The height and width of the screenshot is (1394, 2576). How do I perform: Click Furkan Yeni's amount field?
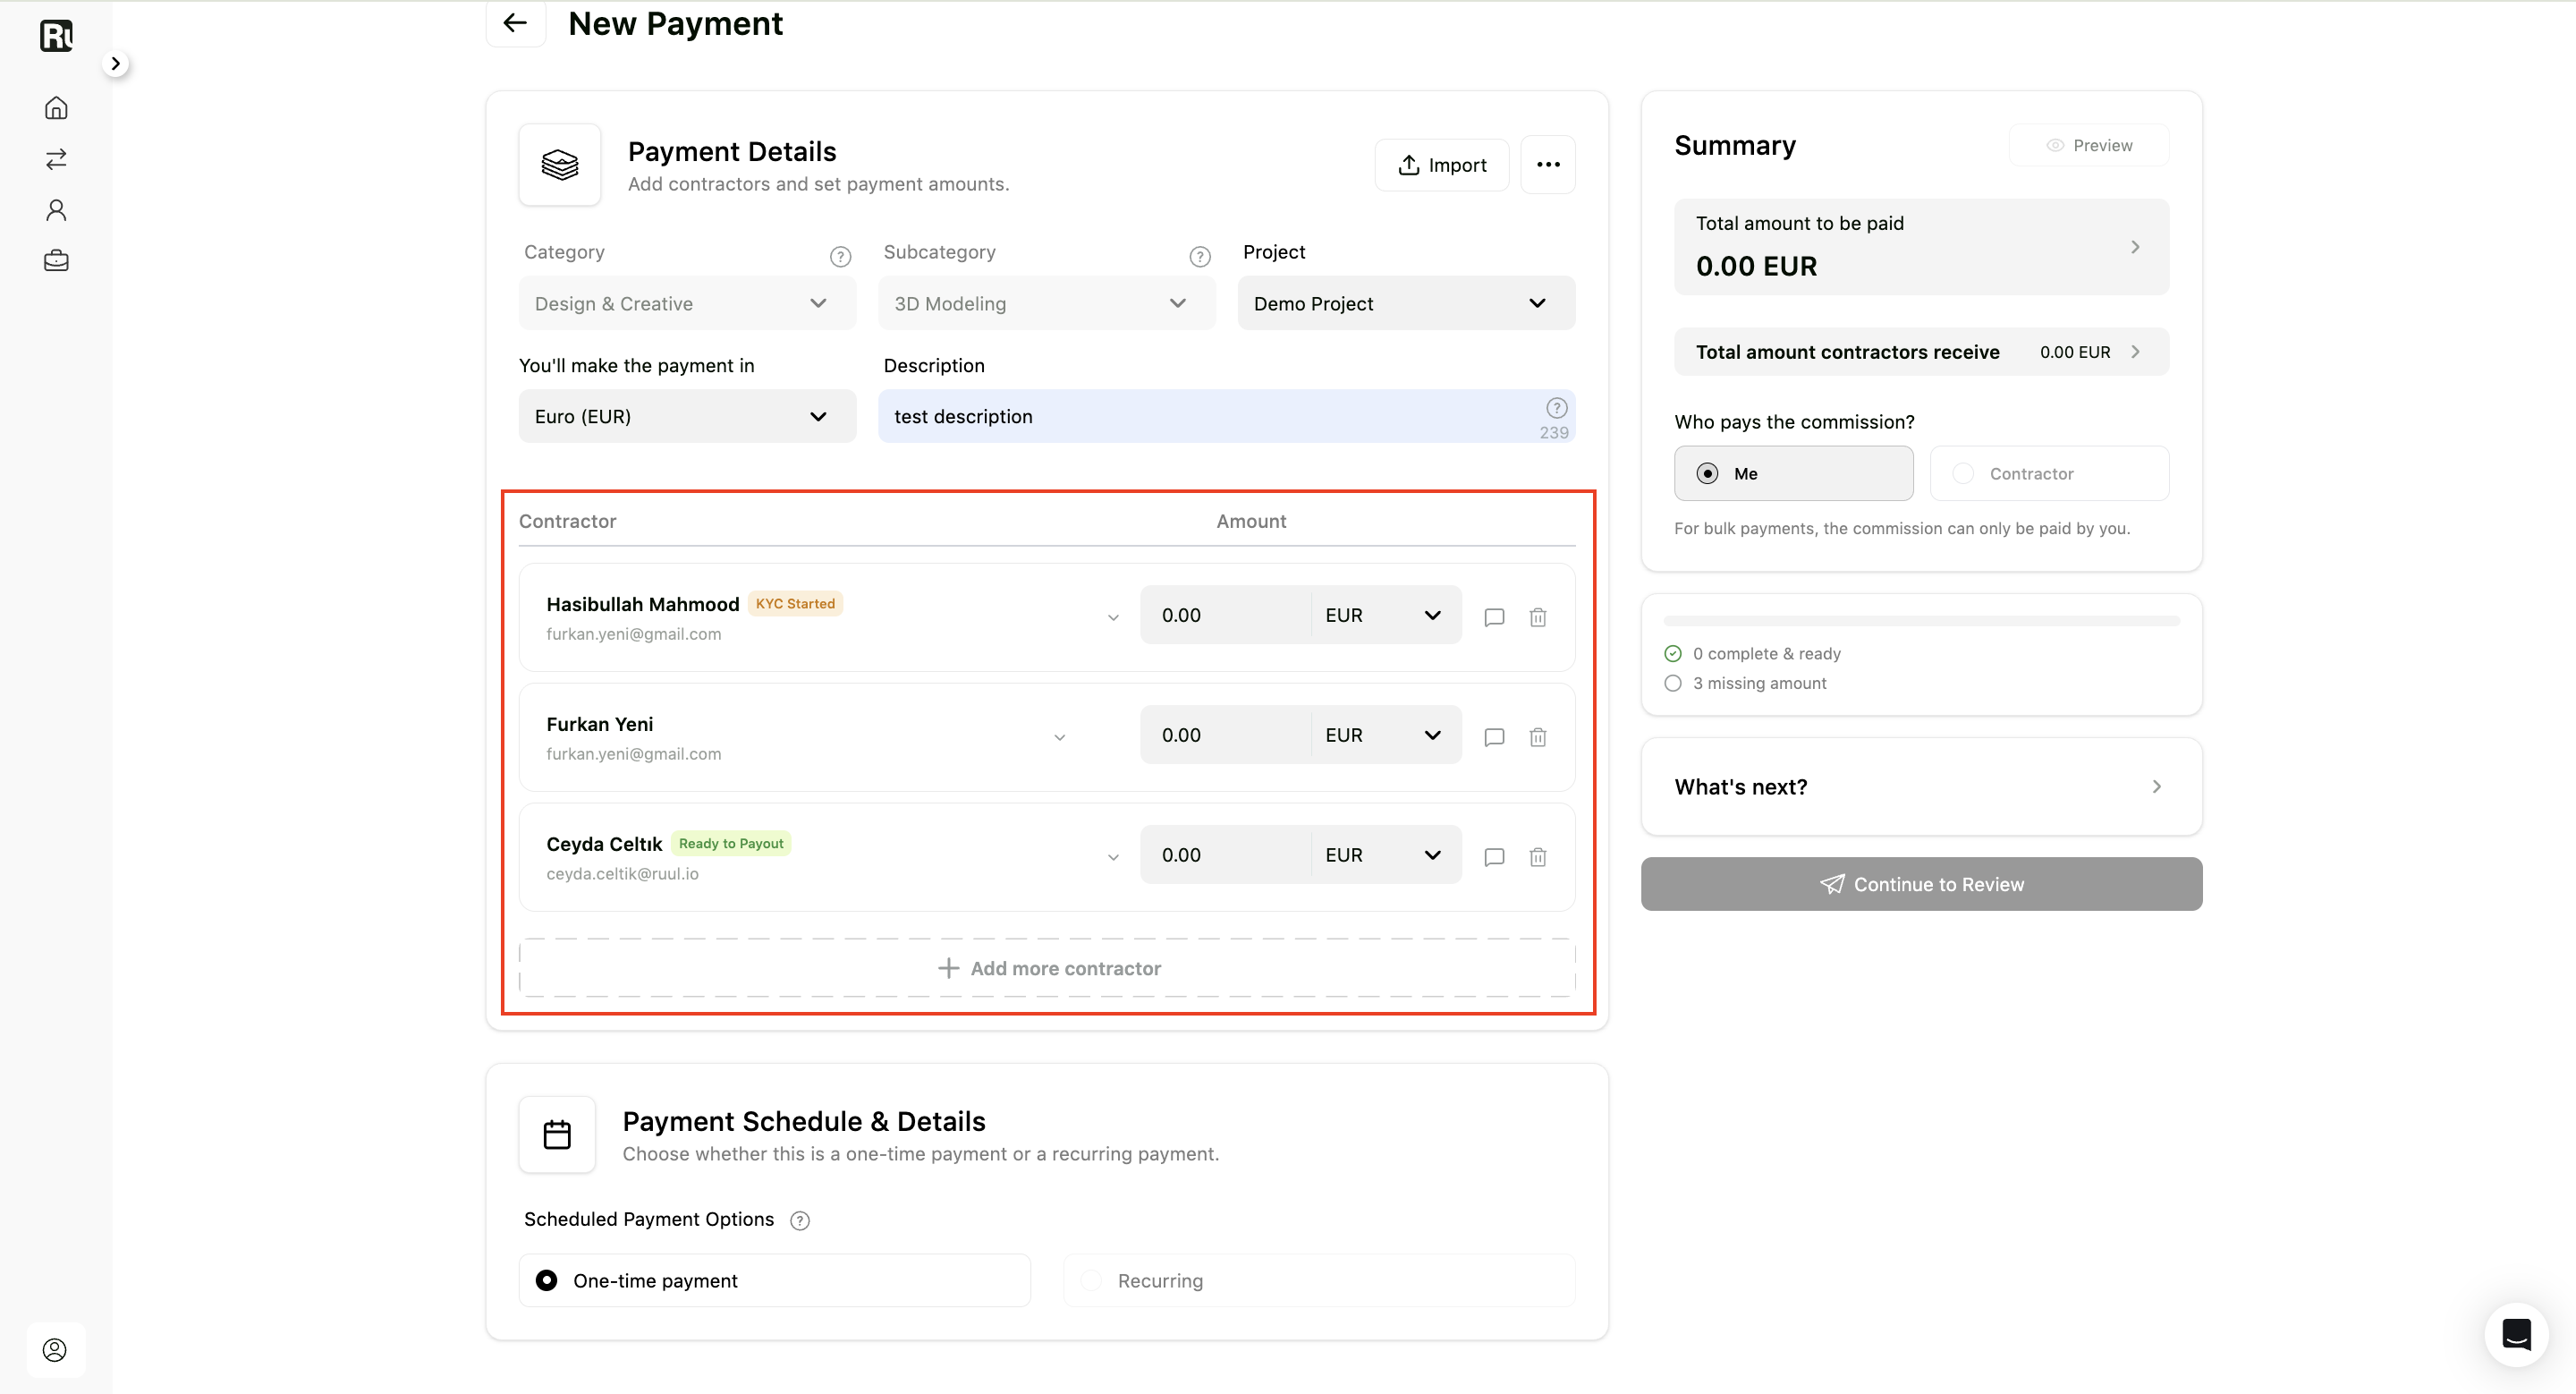1225,735
